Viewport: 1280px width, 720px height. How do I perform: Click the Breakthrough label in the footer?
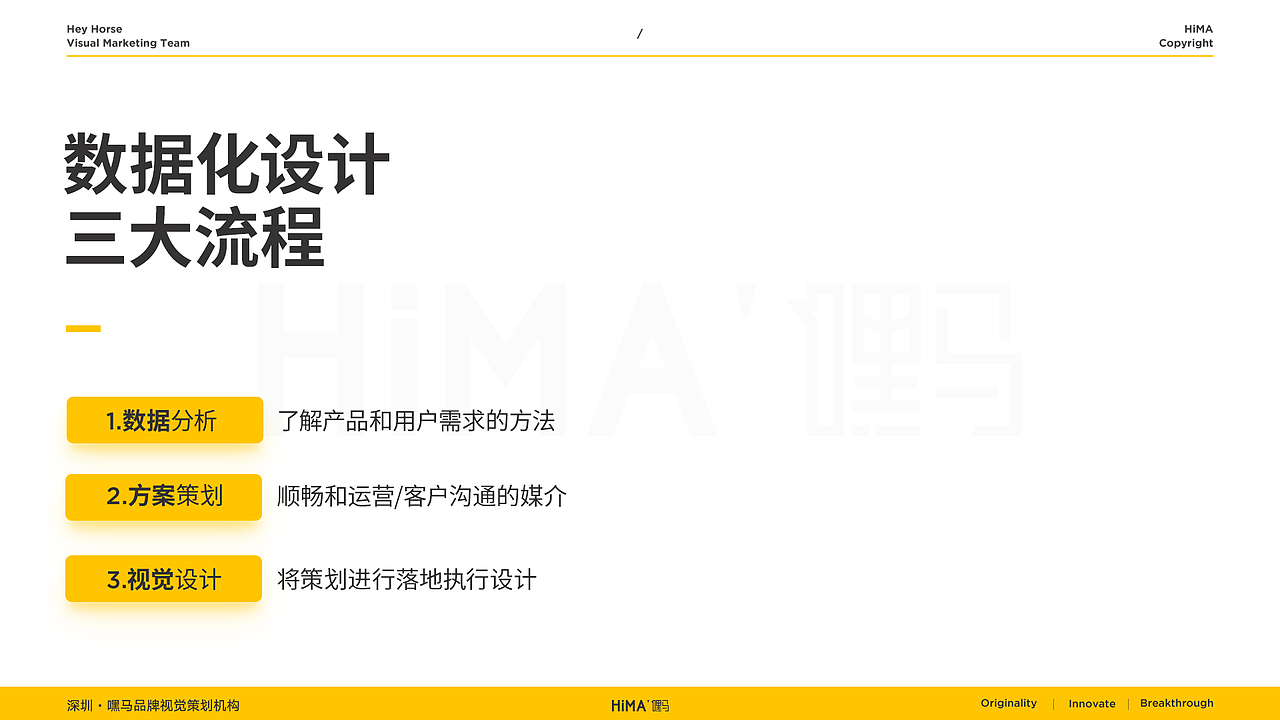(x=1176, y=703)
